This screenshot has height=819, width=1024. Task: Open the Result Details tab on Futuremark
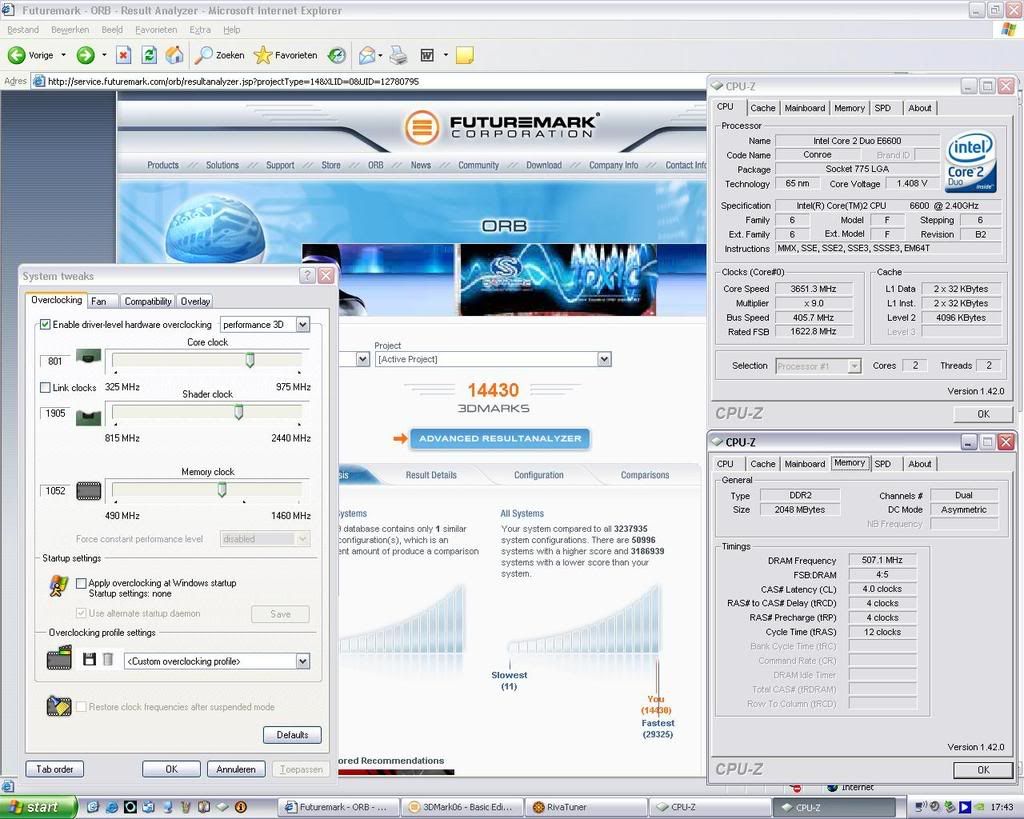[x=431, y=475]
